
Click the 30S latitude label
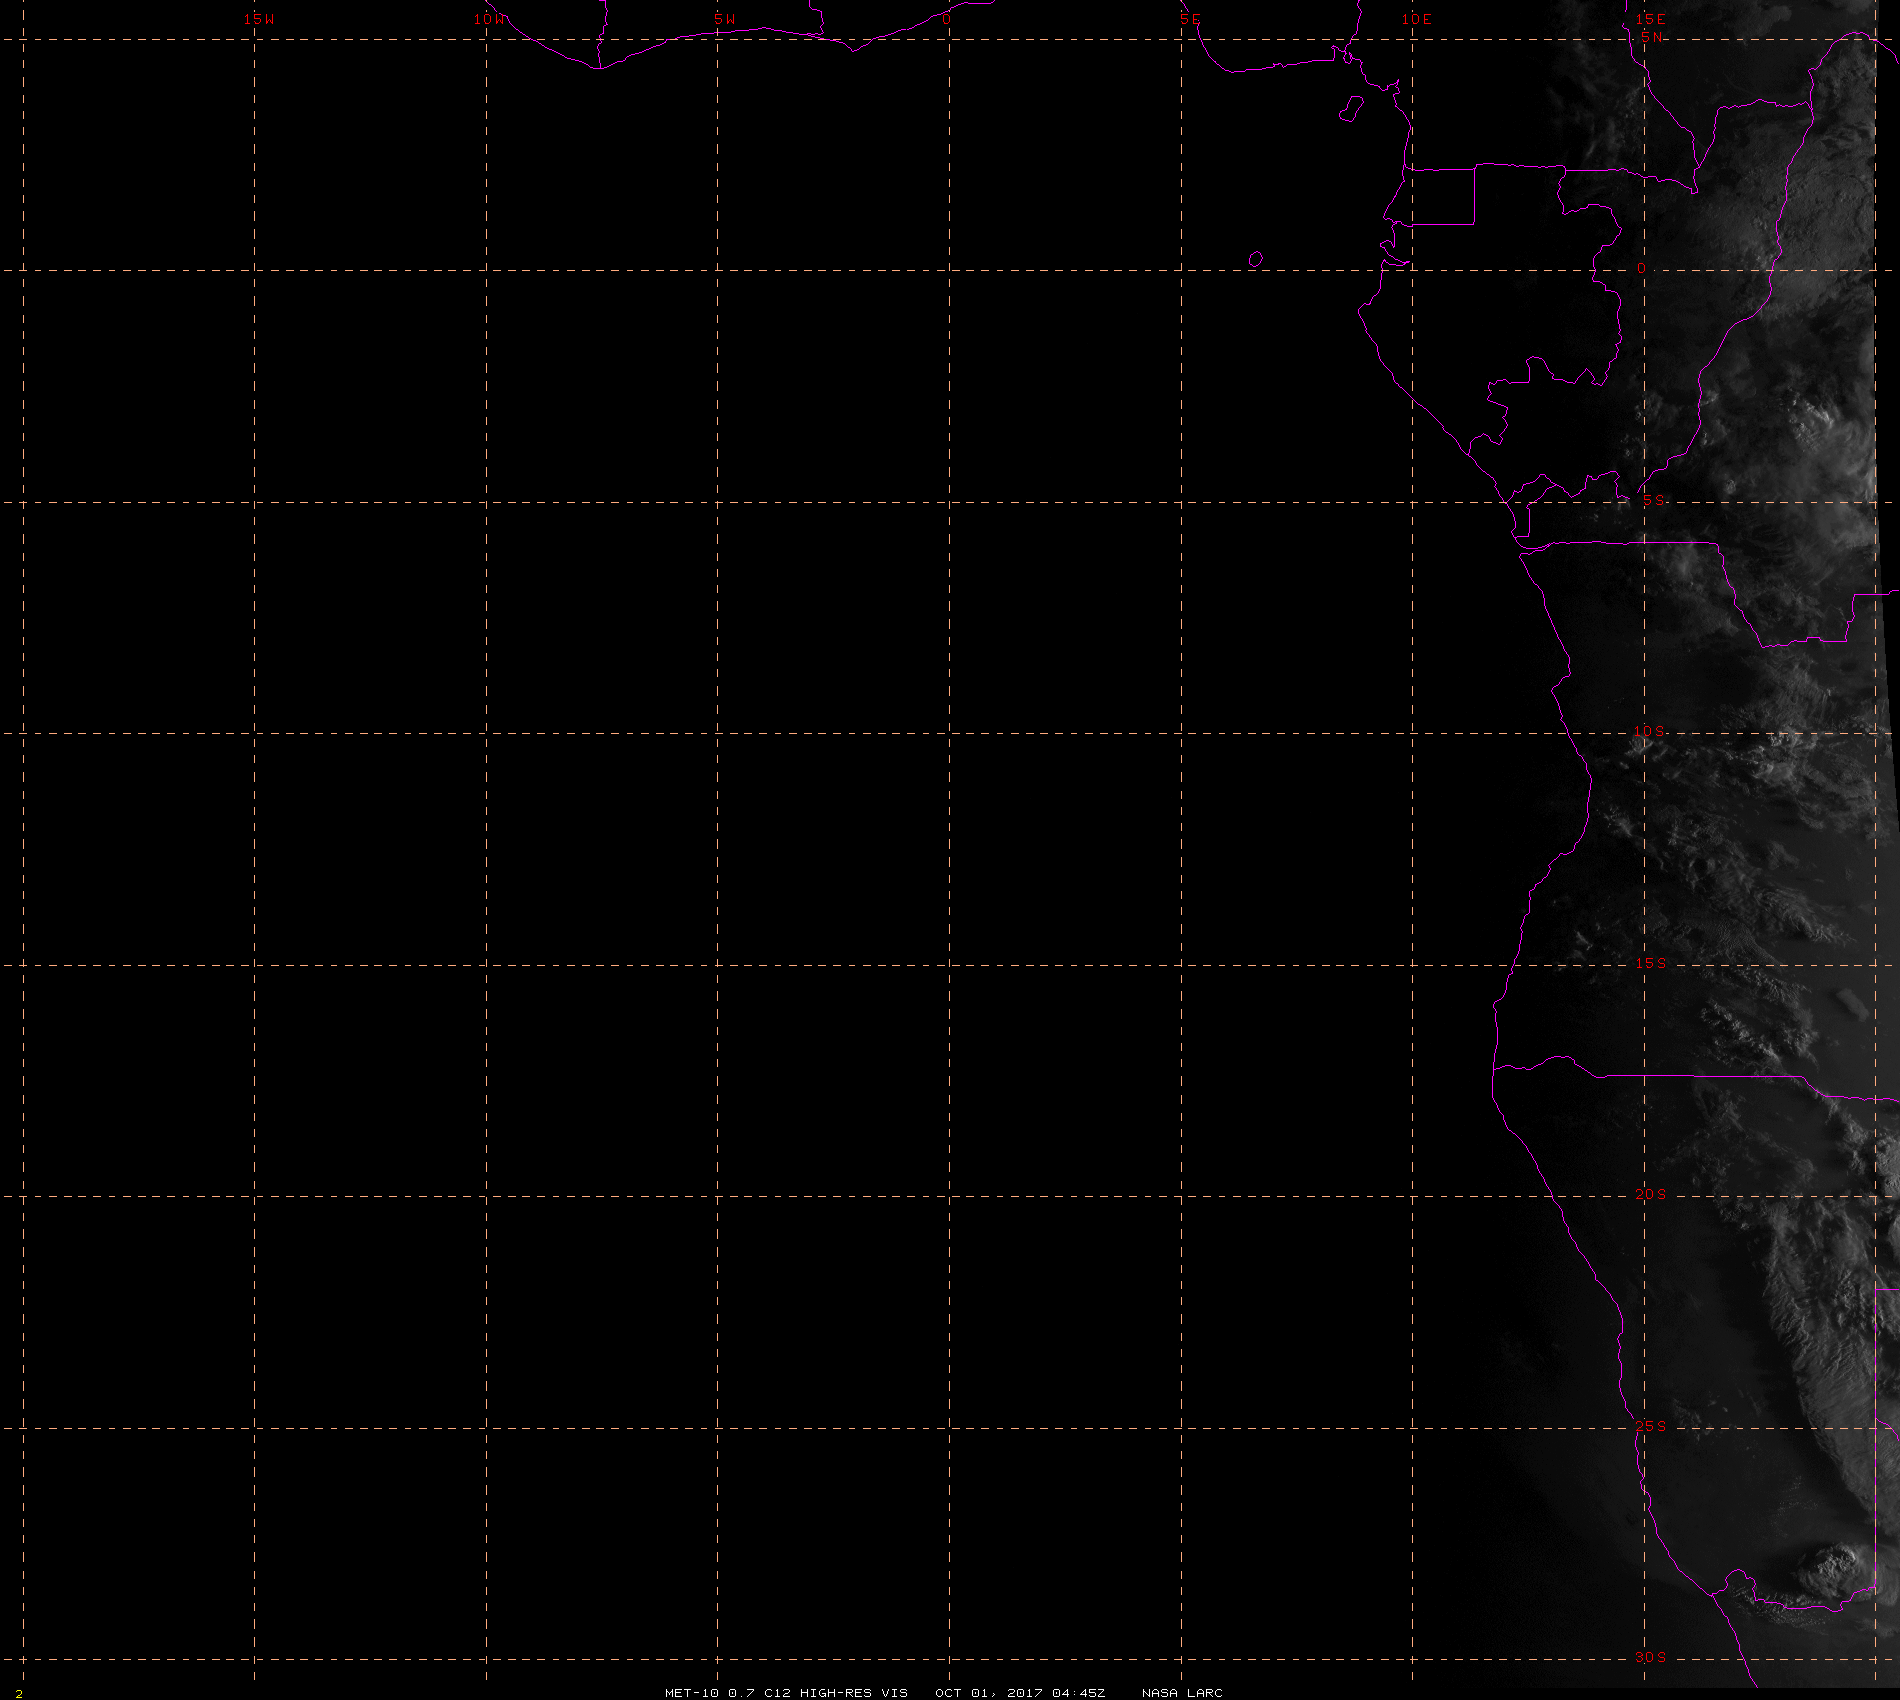1651,1657
